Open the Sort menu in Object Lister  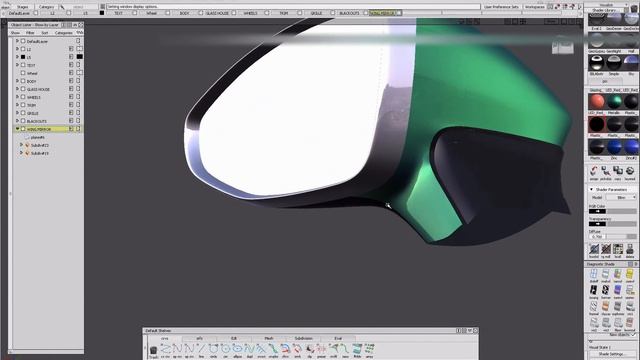click(x=44, y=33)
